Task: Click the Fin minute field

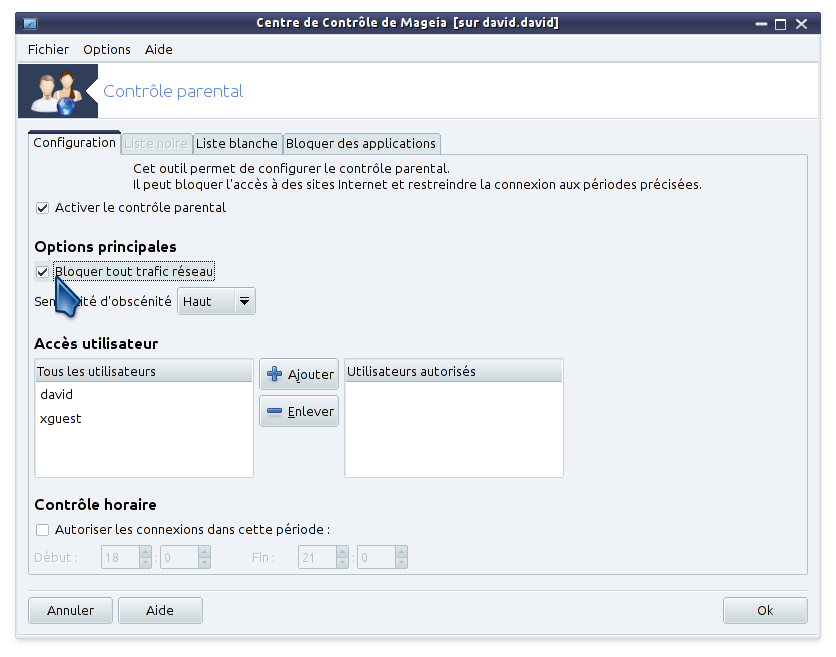Action: pos(376,557)
